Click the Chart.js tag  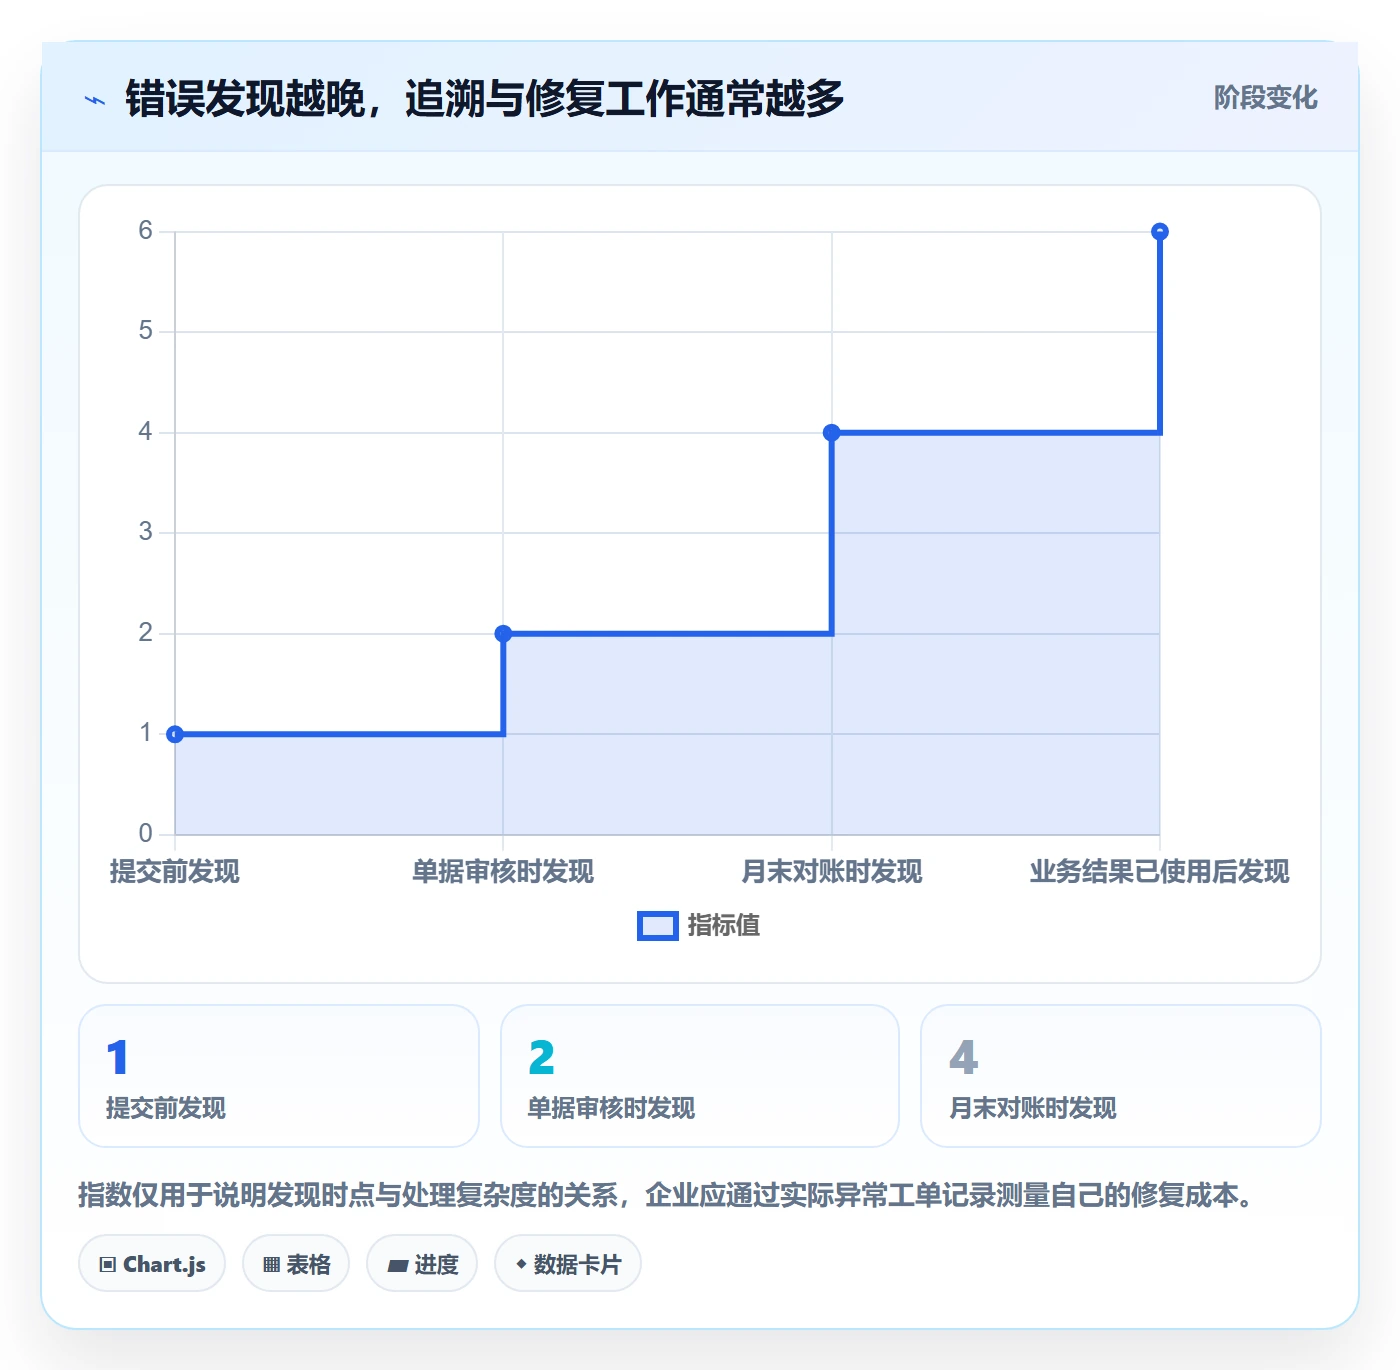152,1264
